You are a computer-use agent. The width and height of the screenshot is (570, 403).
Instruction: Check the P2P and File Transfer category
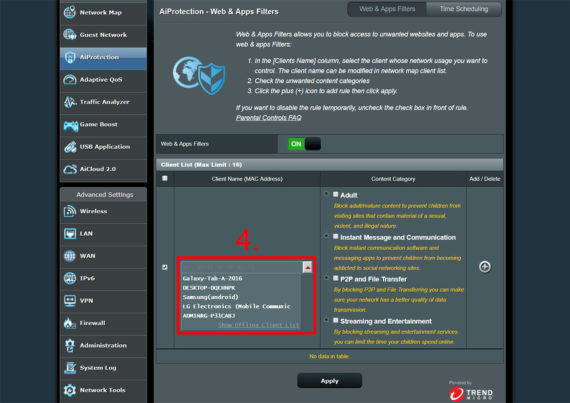coord(336,278)
